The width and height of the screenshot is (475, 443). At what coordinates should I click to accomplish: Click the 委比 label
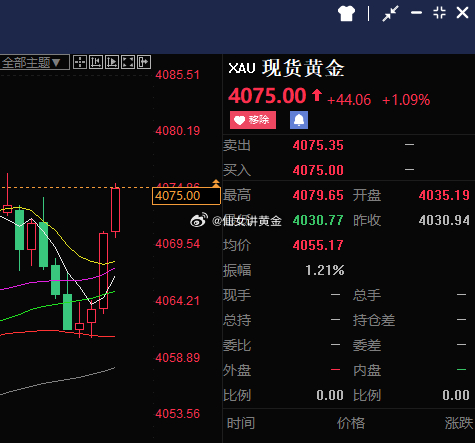point(237,345)
